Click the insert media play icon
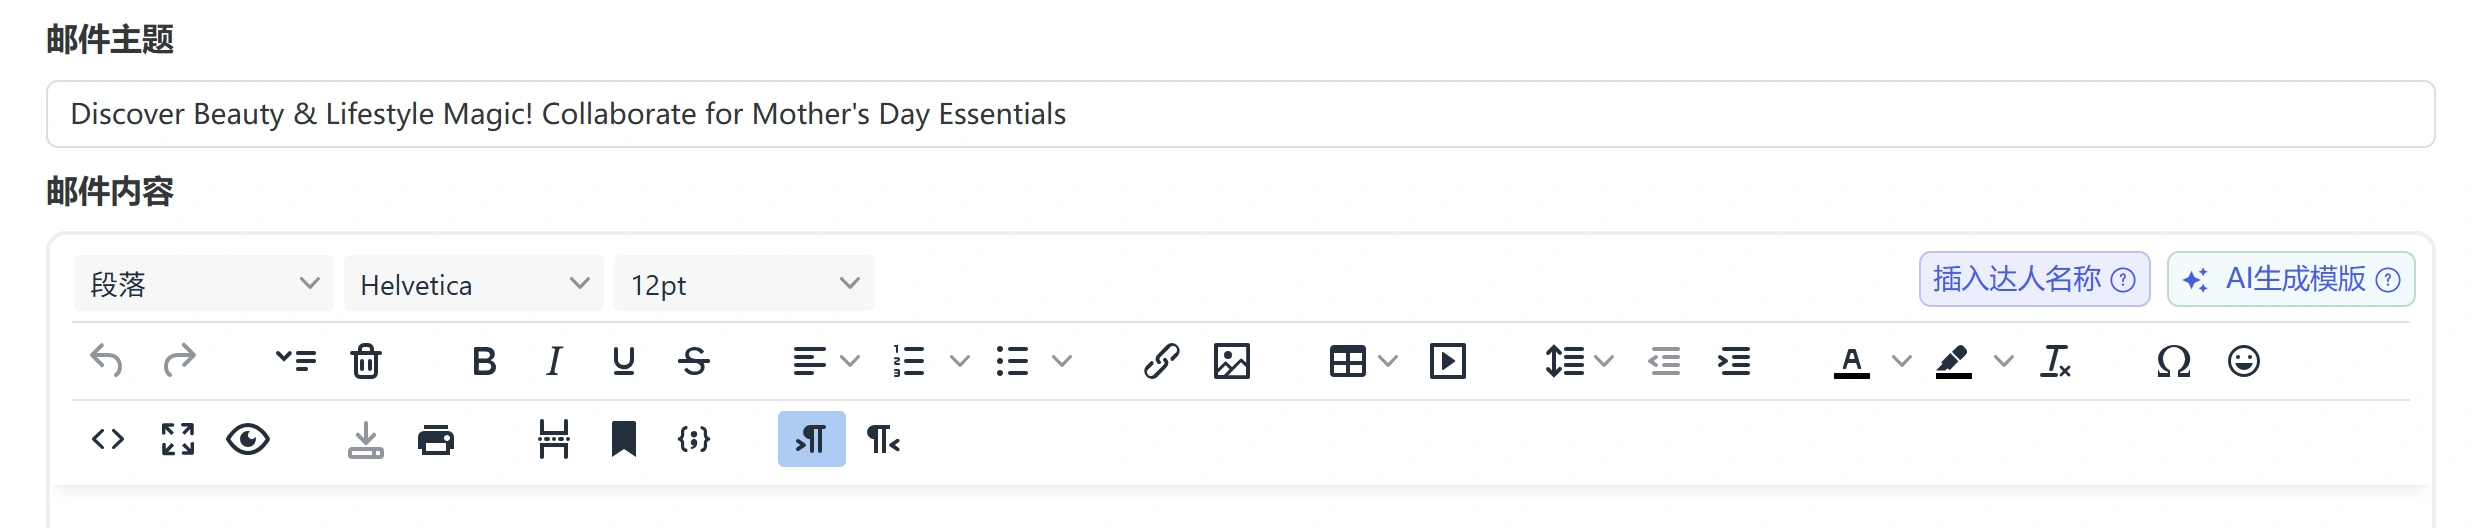2476x528 pixels. click(1447, 361)
